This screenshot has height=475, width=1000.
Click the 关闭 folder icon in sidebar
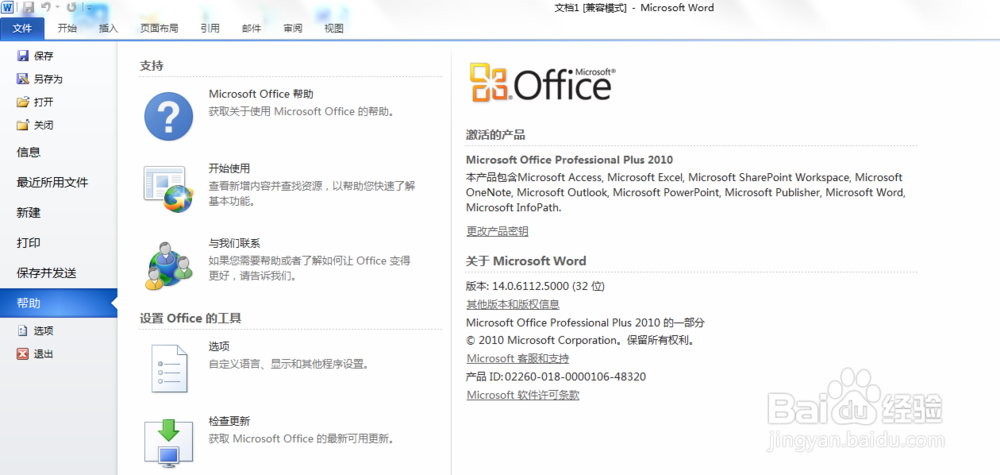23,125
